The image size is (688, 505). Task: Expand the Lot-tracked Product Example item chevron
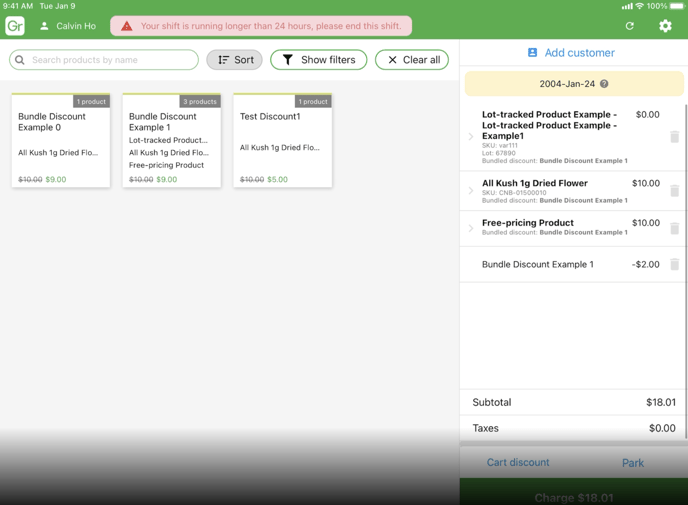471,137
